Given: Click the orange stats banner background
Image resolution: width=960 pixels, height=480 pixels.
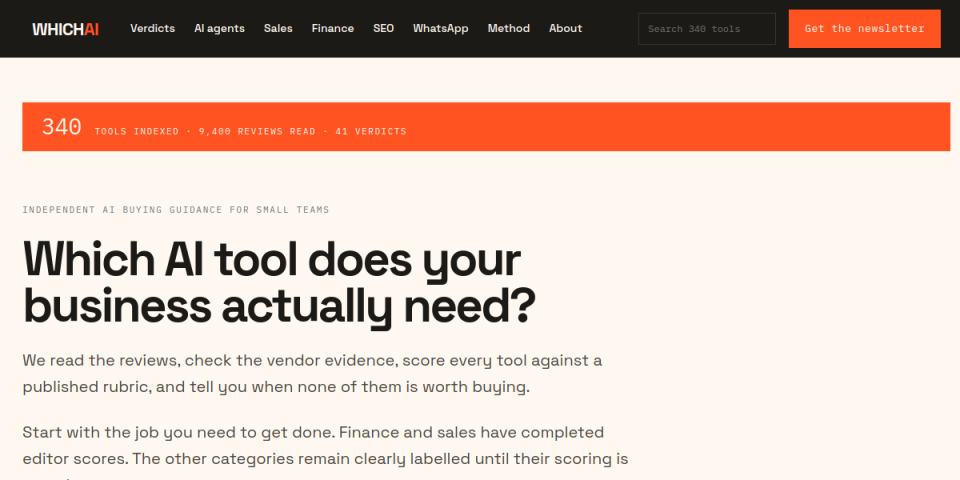Looking at the screenshot, I should pyautogui.click(x=673, y=127).
